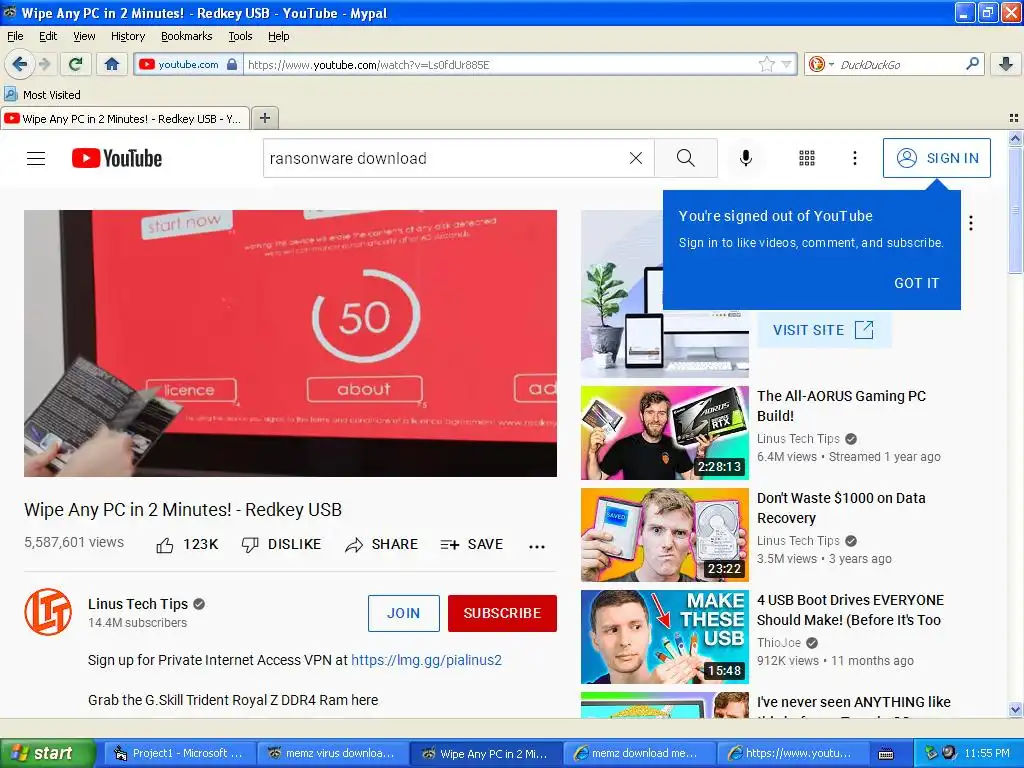The width and height of the screenshot is (1024, 768).
Task: Open the Edit menu
Action: pyautogui.click(x=48, y=37)
